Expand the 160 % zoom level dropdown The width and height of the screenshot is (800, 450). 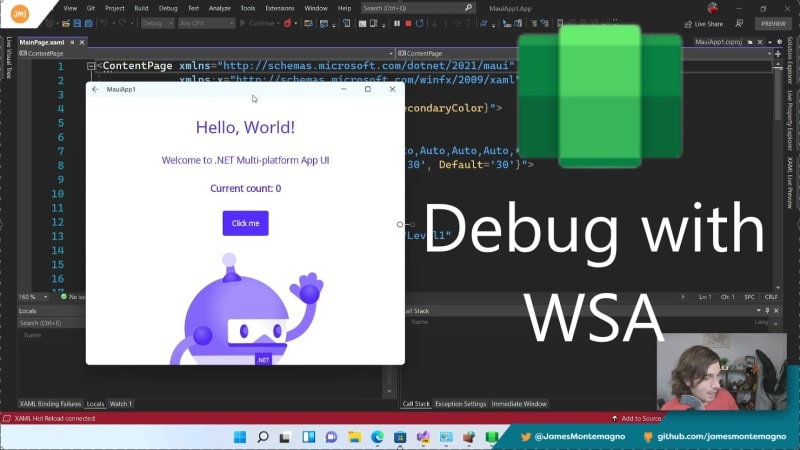(30, 297)
